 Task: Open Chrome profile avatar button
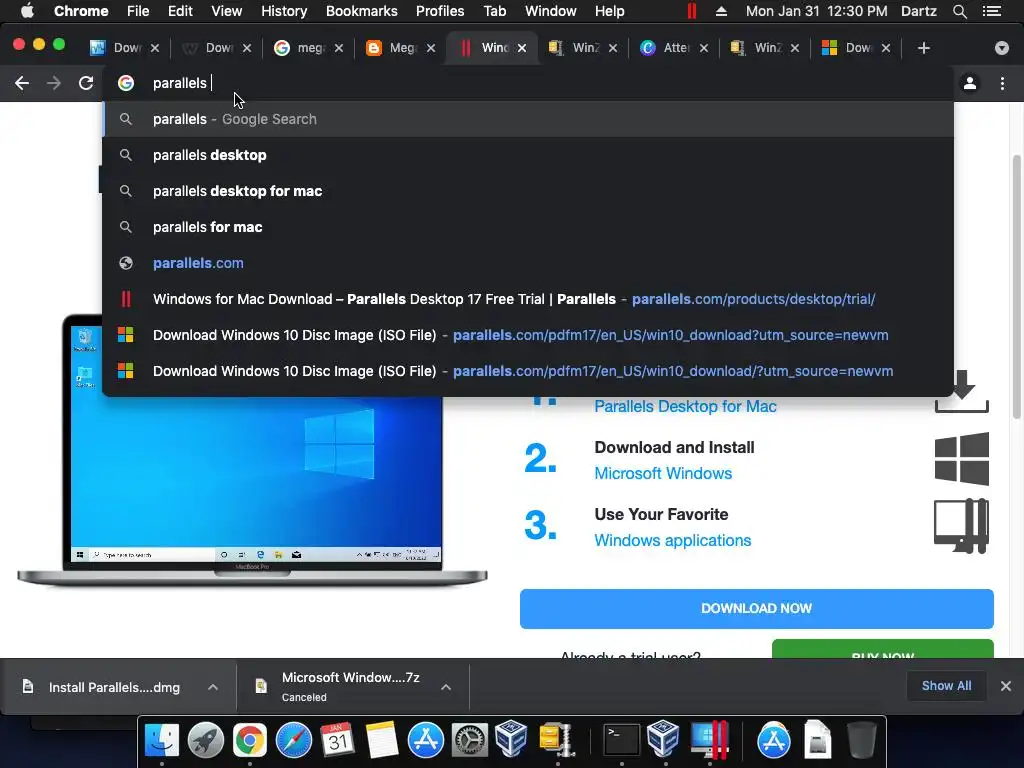tap(970, 83)
